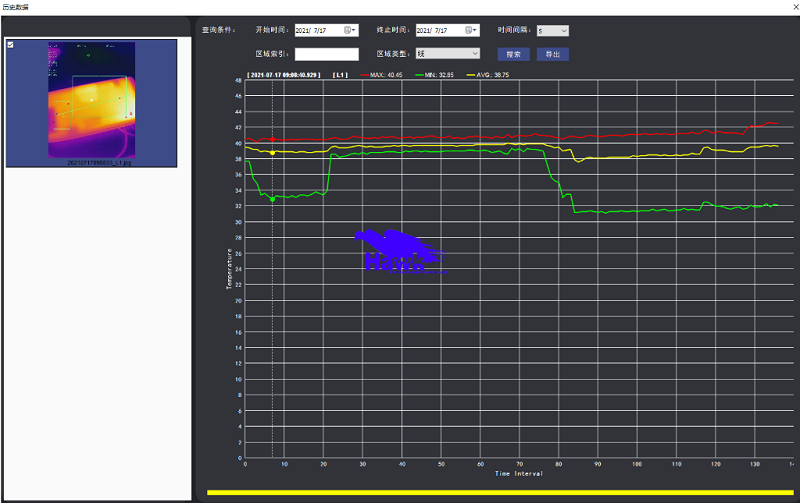Expand the region type dropdown

(474, 54)
